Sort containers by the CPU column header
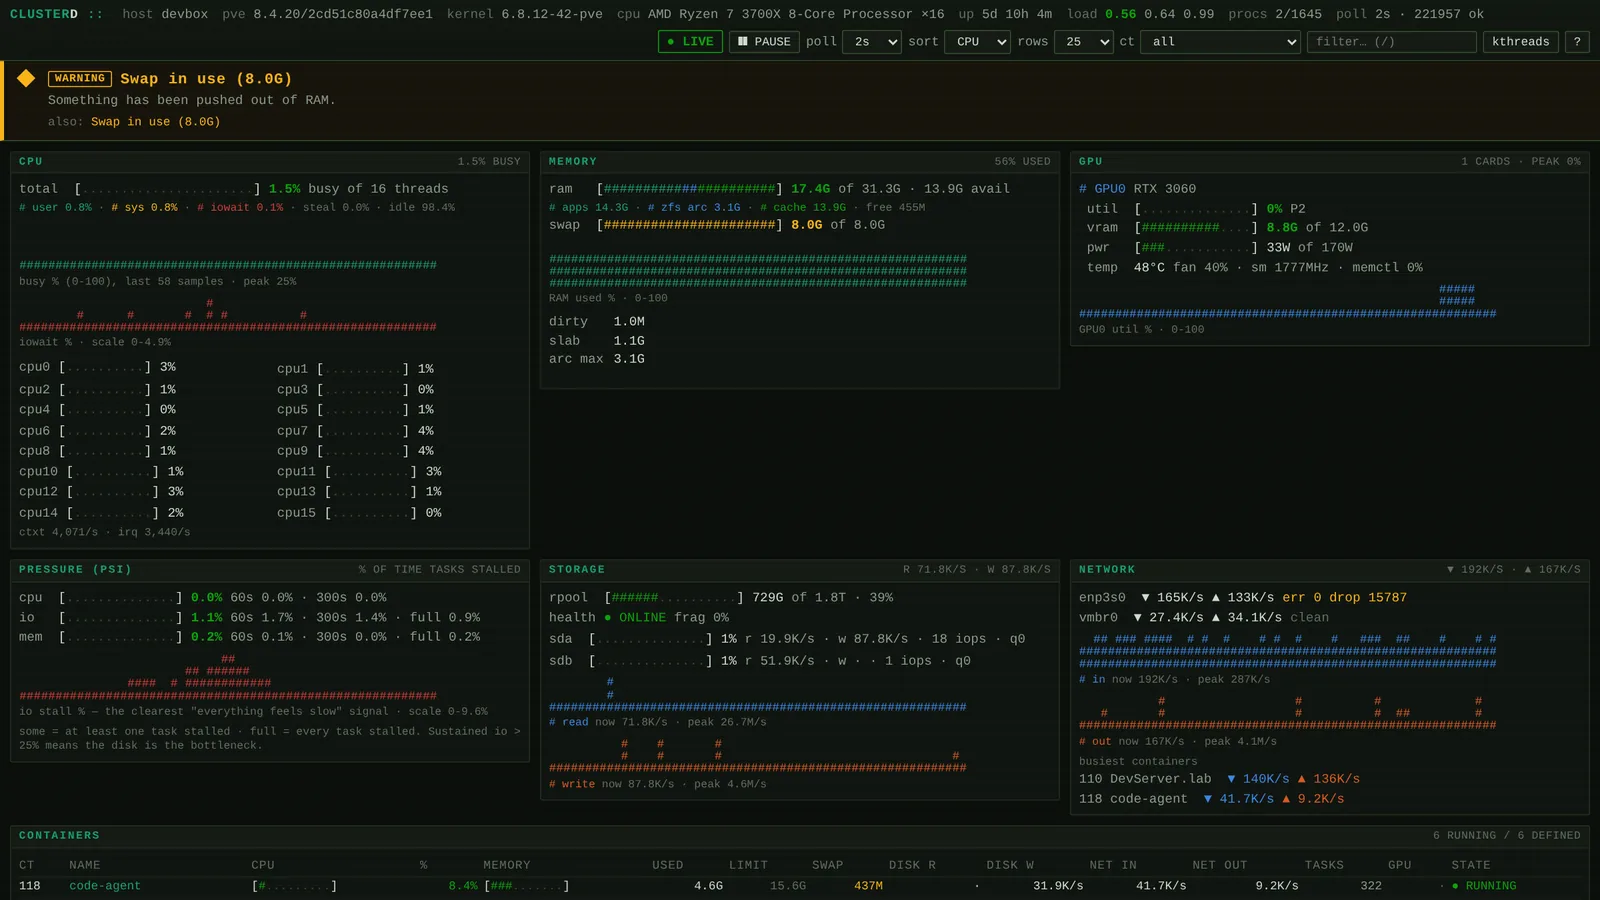1600x900 pixels. 263,865
